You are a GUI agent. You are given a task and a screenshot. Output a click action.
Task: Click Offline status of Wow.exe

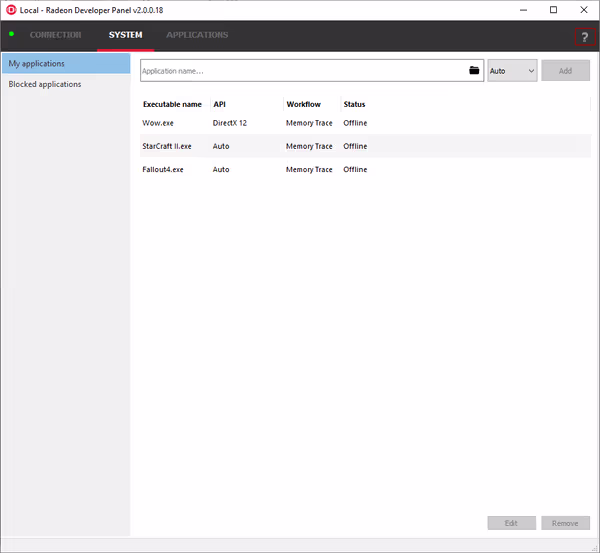click(355, 123)
